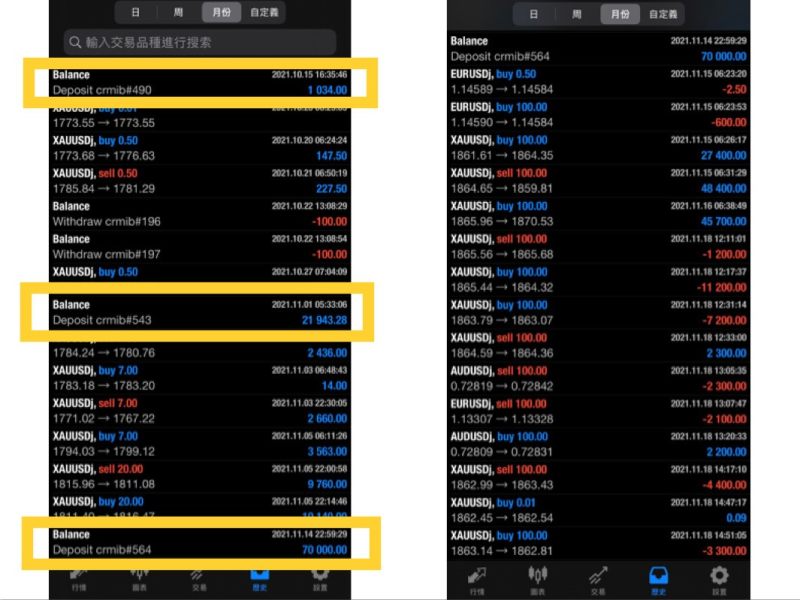
Task: Open partially hidden Settings gear on left phone
Action: [x=320, y=581]
